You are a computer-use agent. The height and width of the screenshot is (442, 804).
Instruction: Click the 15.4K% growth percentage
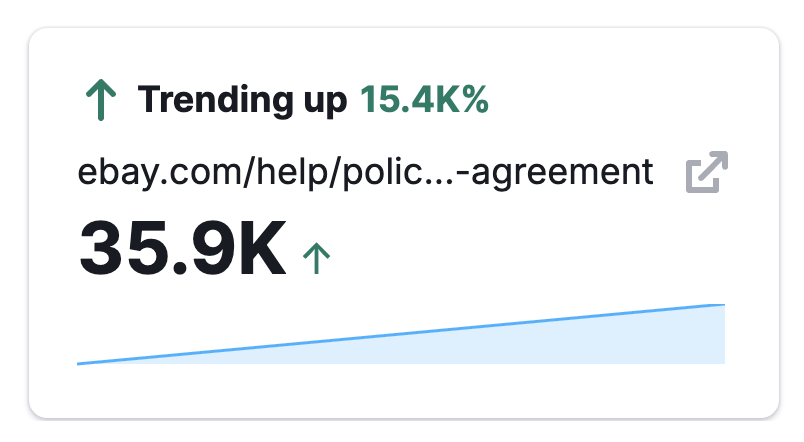pos(424,100)
